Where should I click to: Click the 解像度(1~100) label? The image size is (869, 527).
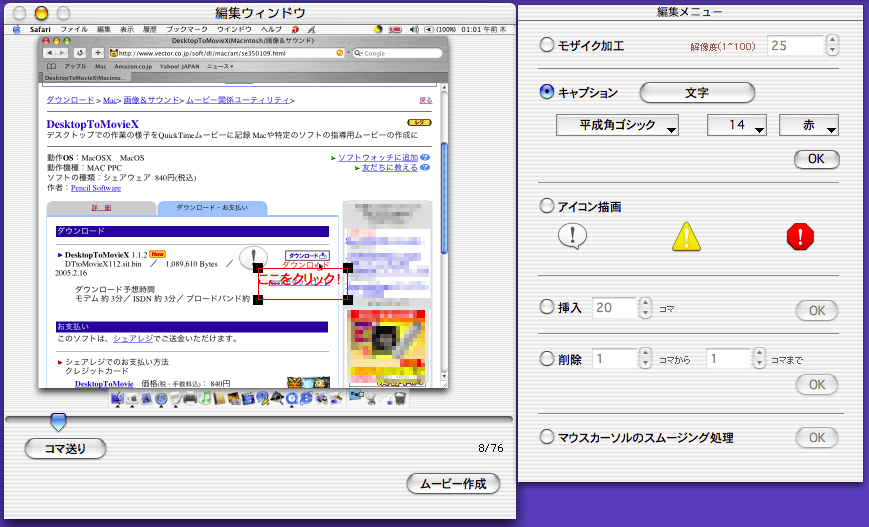[x=723, y=47]
